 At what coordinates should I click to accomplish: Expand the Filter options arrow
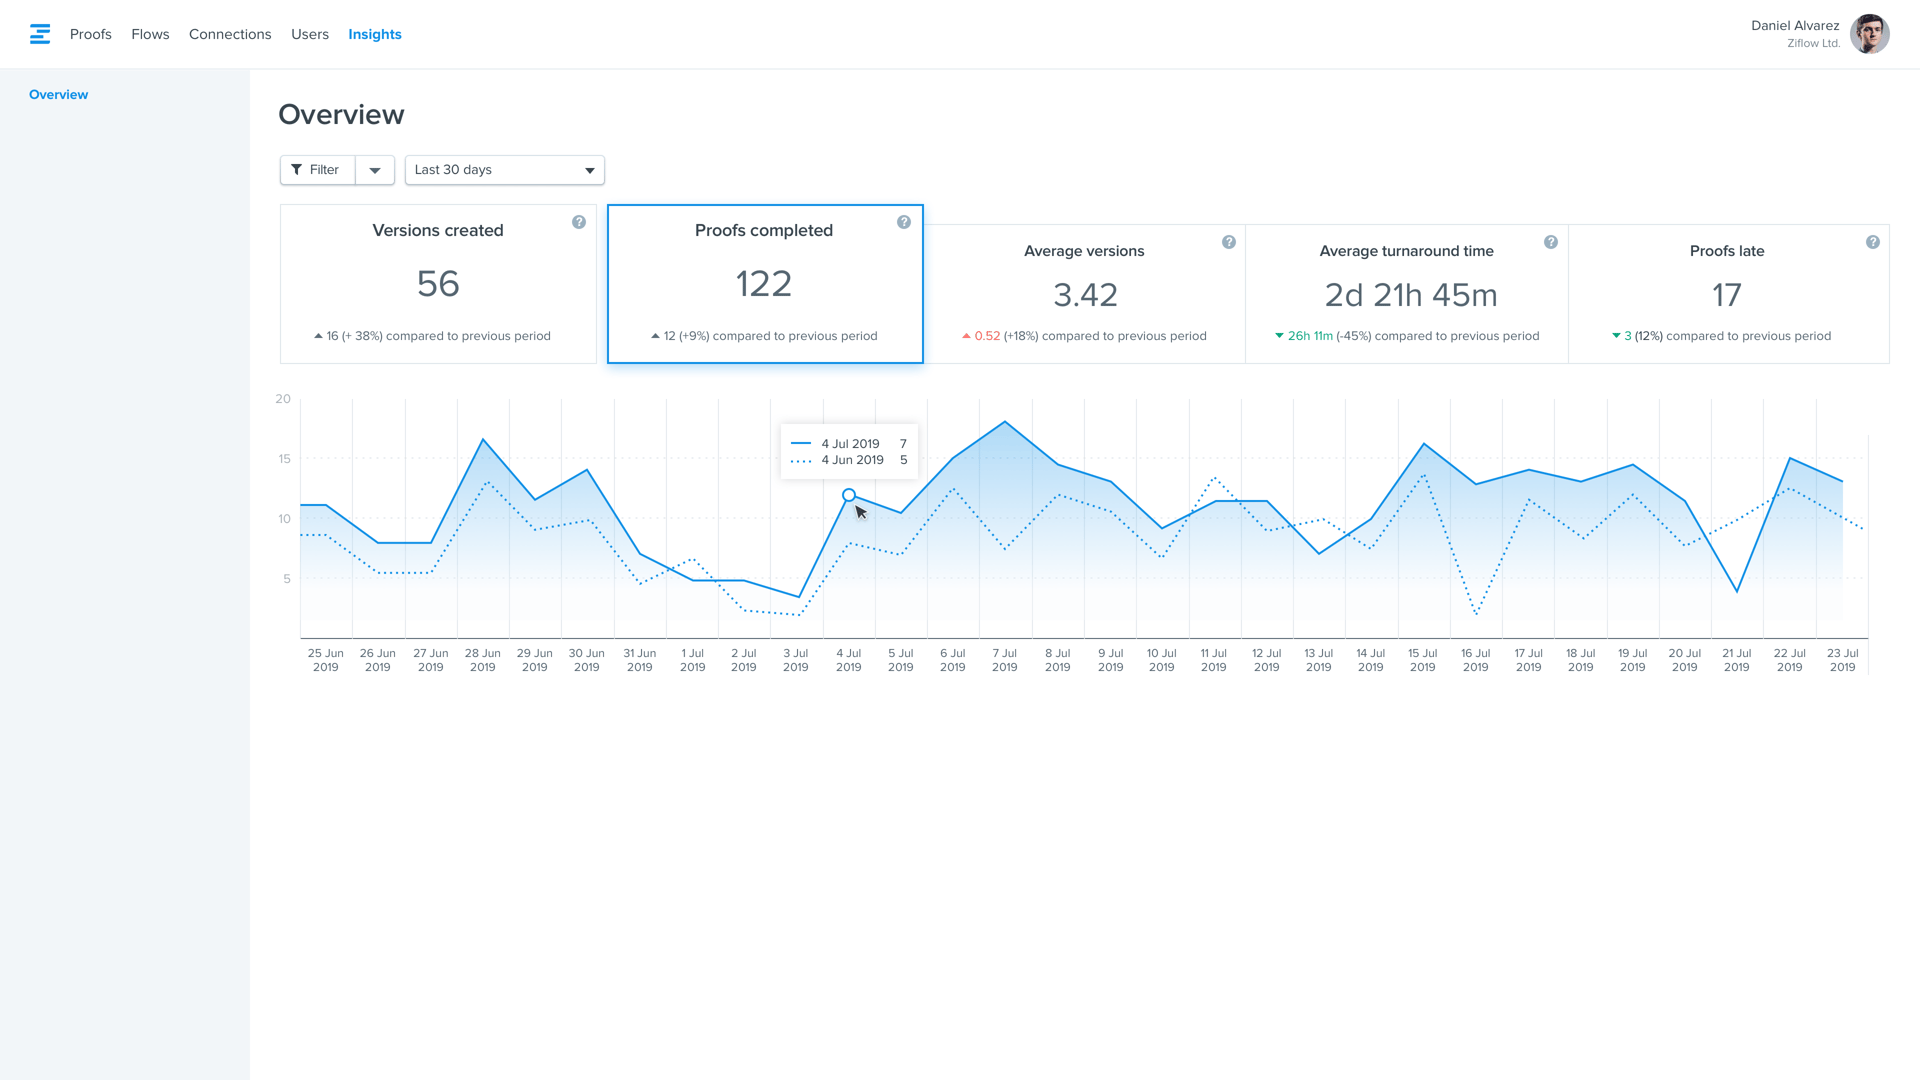[374, 170]
